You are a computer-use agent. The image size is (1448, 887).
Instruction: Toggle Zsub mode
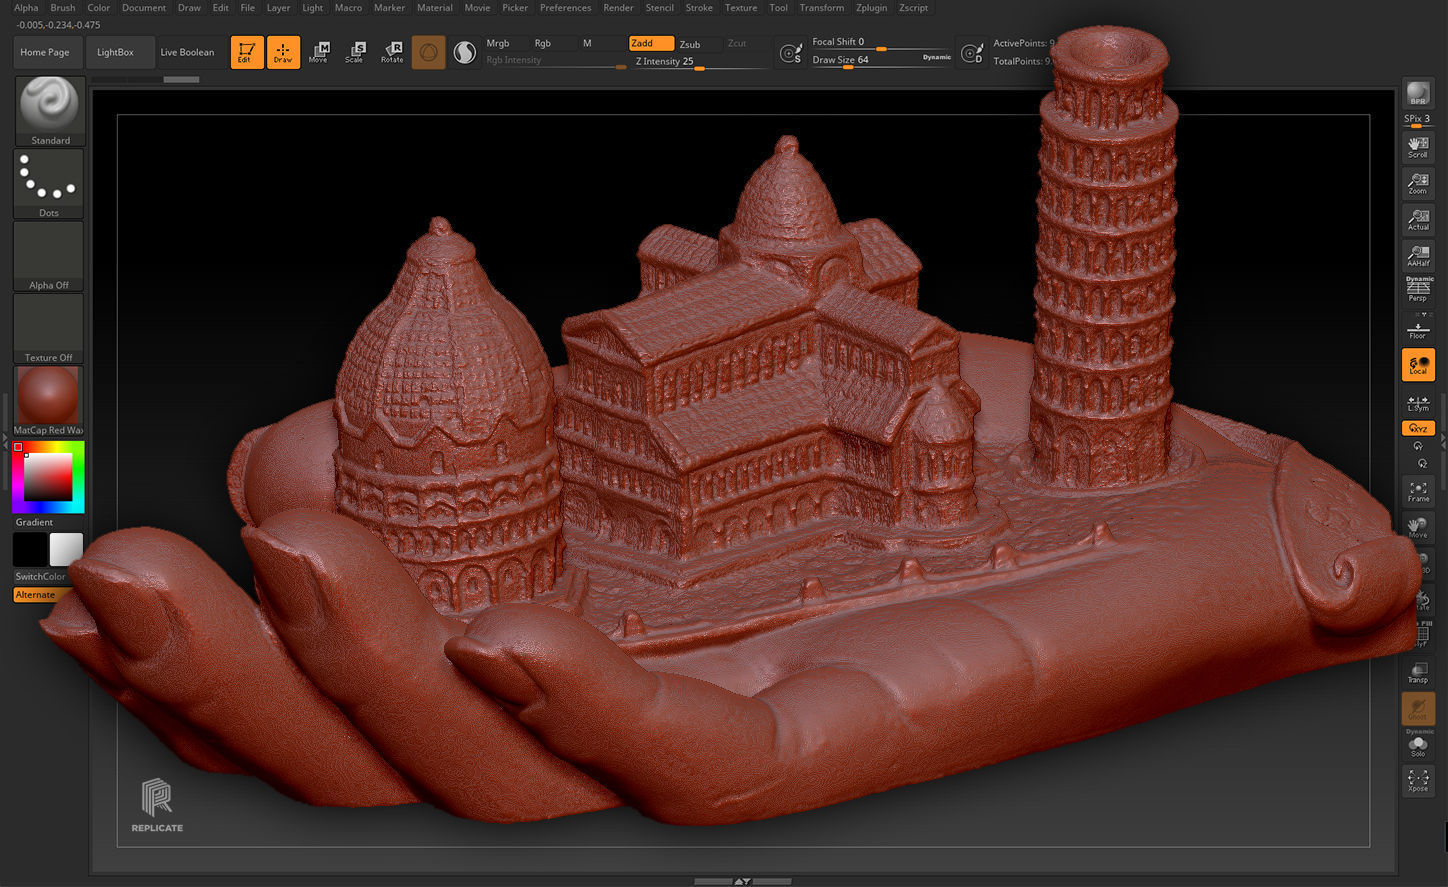pyautogui.click(x=699, y=44)
